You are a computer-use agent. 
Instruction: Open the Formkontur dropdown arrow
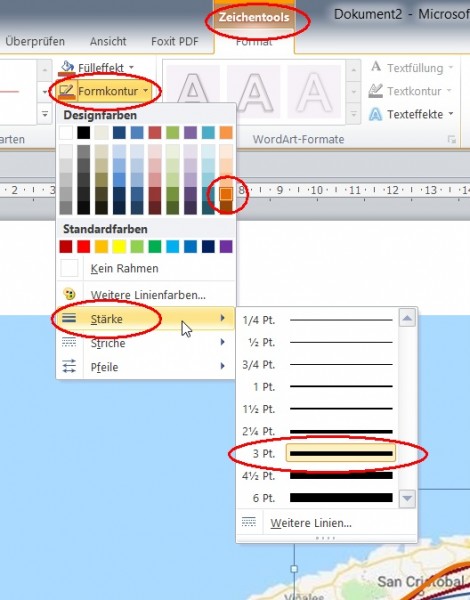[x=145, y=91]
